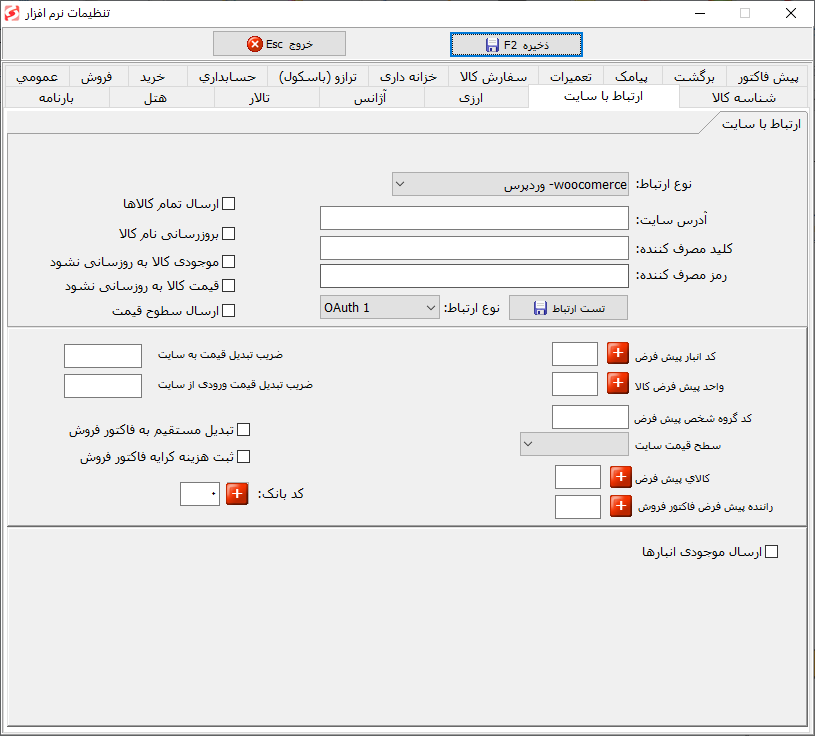This screenshot has width=815, height=736.
Task: Click the کد بانک input box
Action: (200, 494)
